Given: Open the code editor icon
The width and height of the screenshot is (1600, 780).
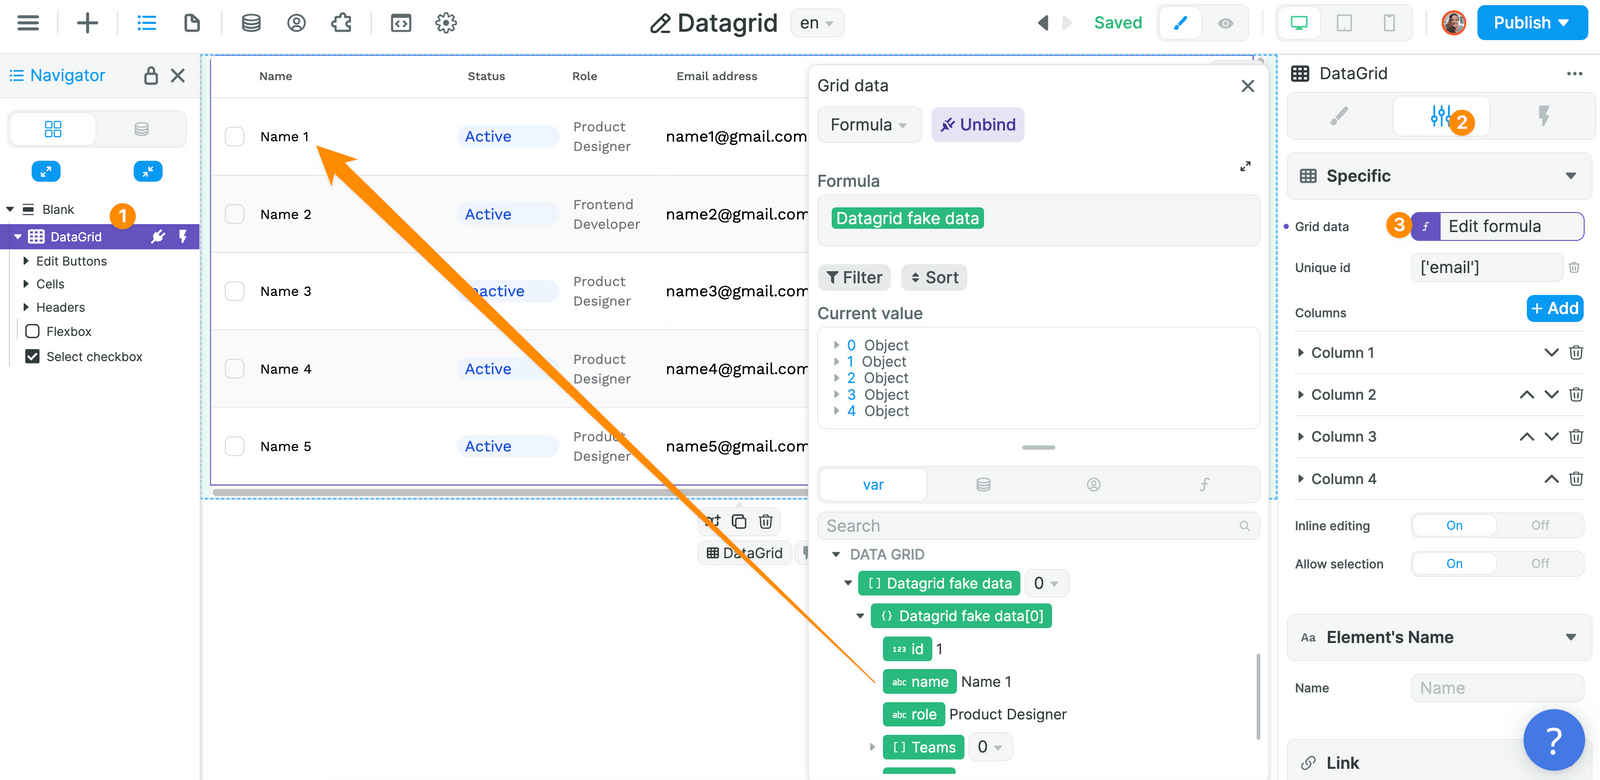Looking at the screenshot, I should point(401,23).
